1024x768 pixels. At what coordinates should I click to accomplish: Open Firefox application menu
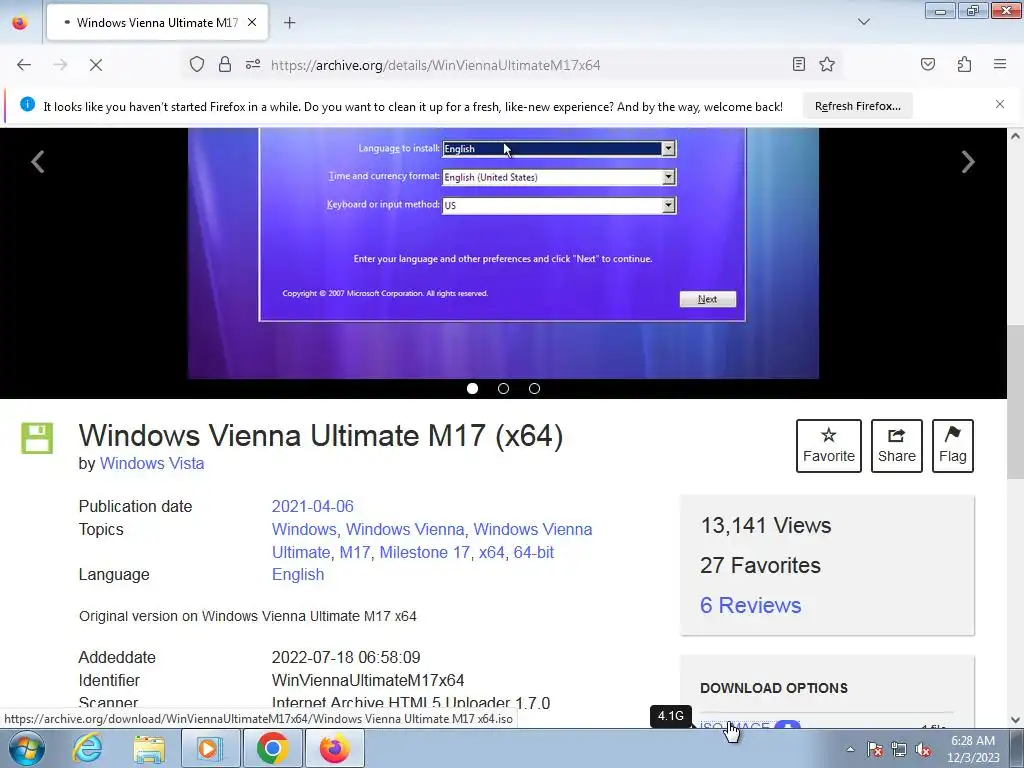pos(1000,64)
